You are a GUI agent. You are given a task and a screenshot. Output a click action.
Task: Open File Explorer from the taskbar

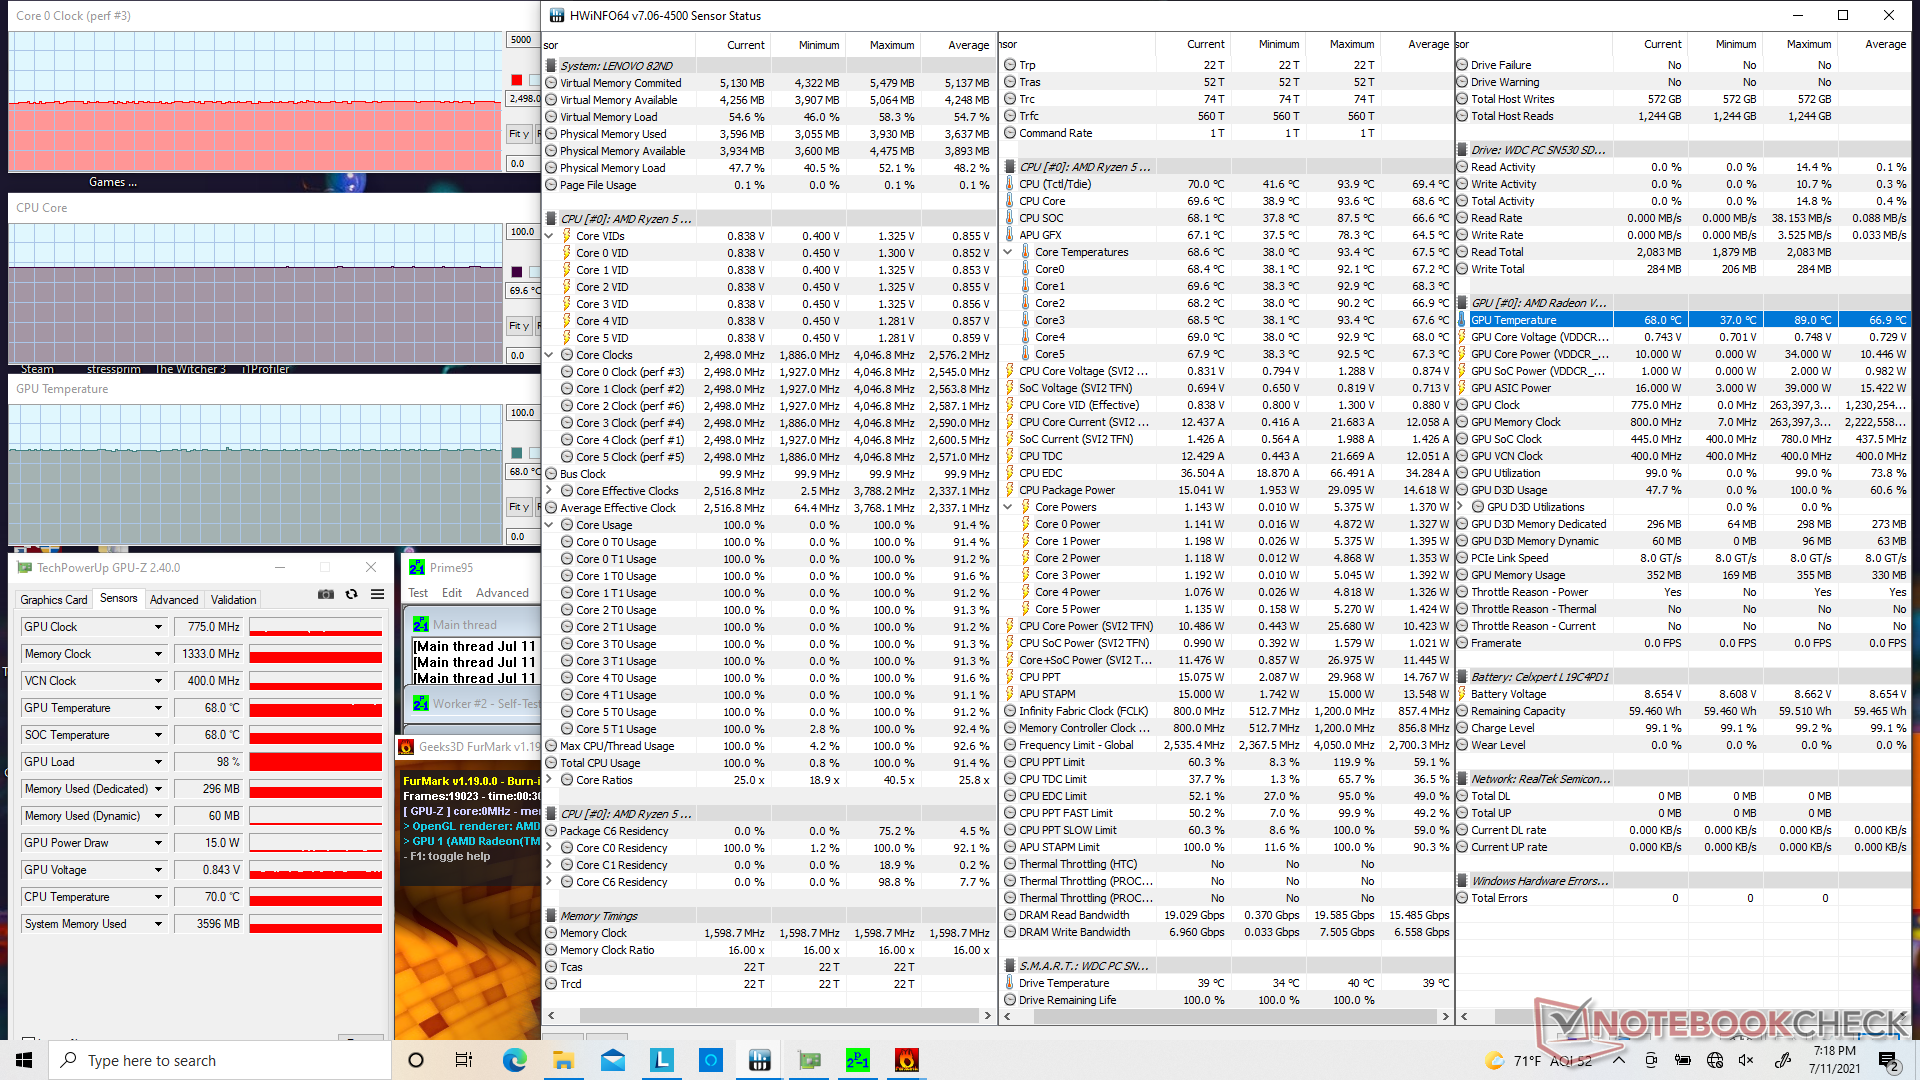click(563, 1060)
